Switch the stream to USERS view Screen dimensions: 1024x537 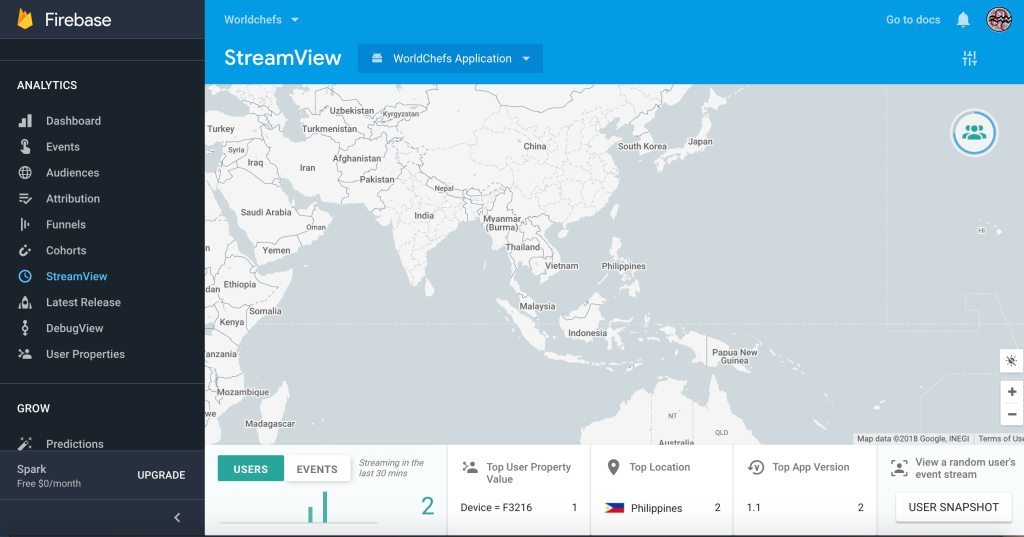coord(250,469)
